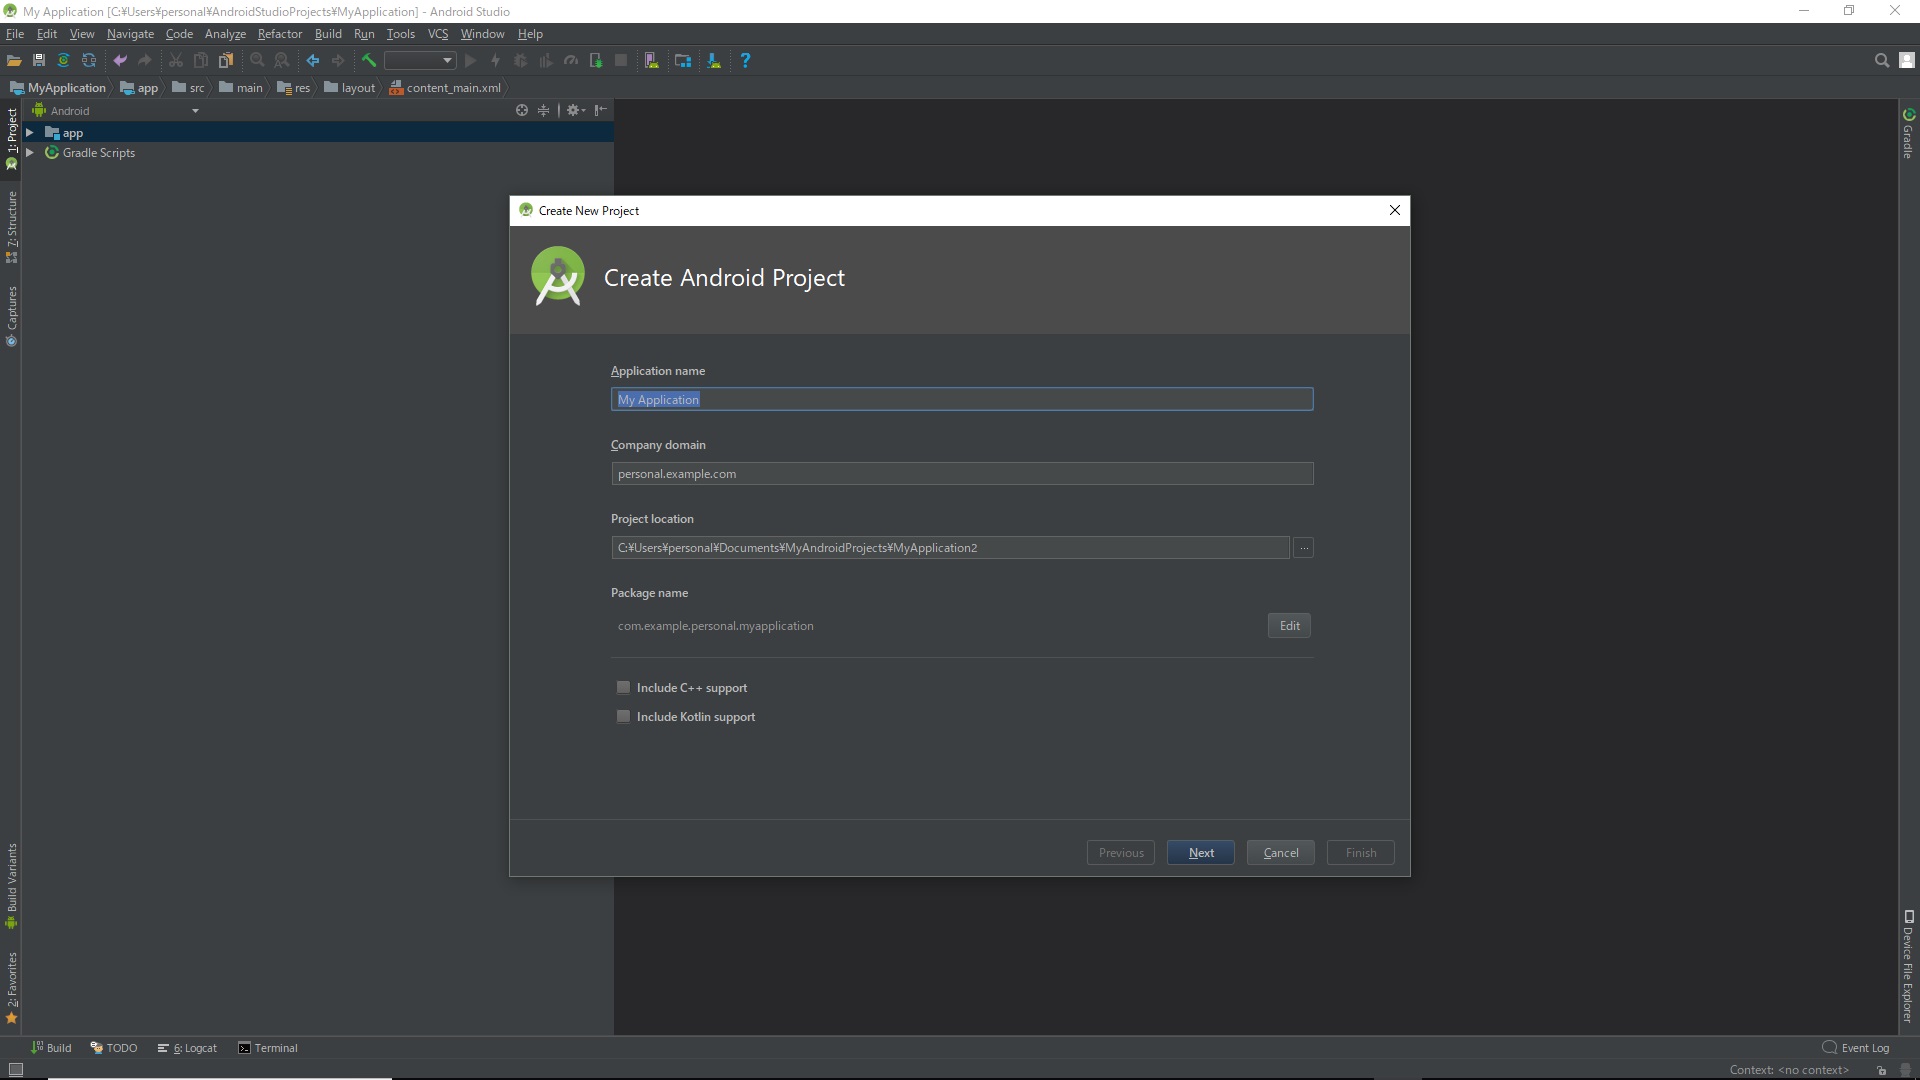
Task: Click the Open folder toolbar icon
Action: tap(14, 61)
